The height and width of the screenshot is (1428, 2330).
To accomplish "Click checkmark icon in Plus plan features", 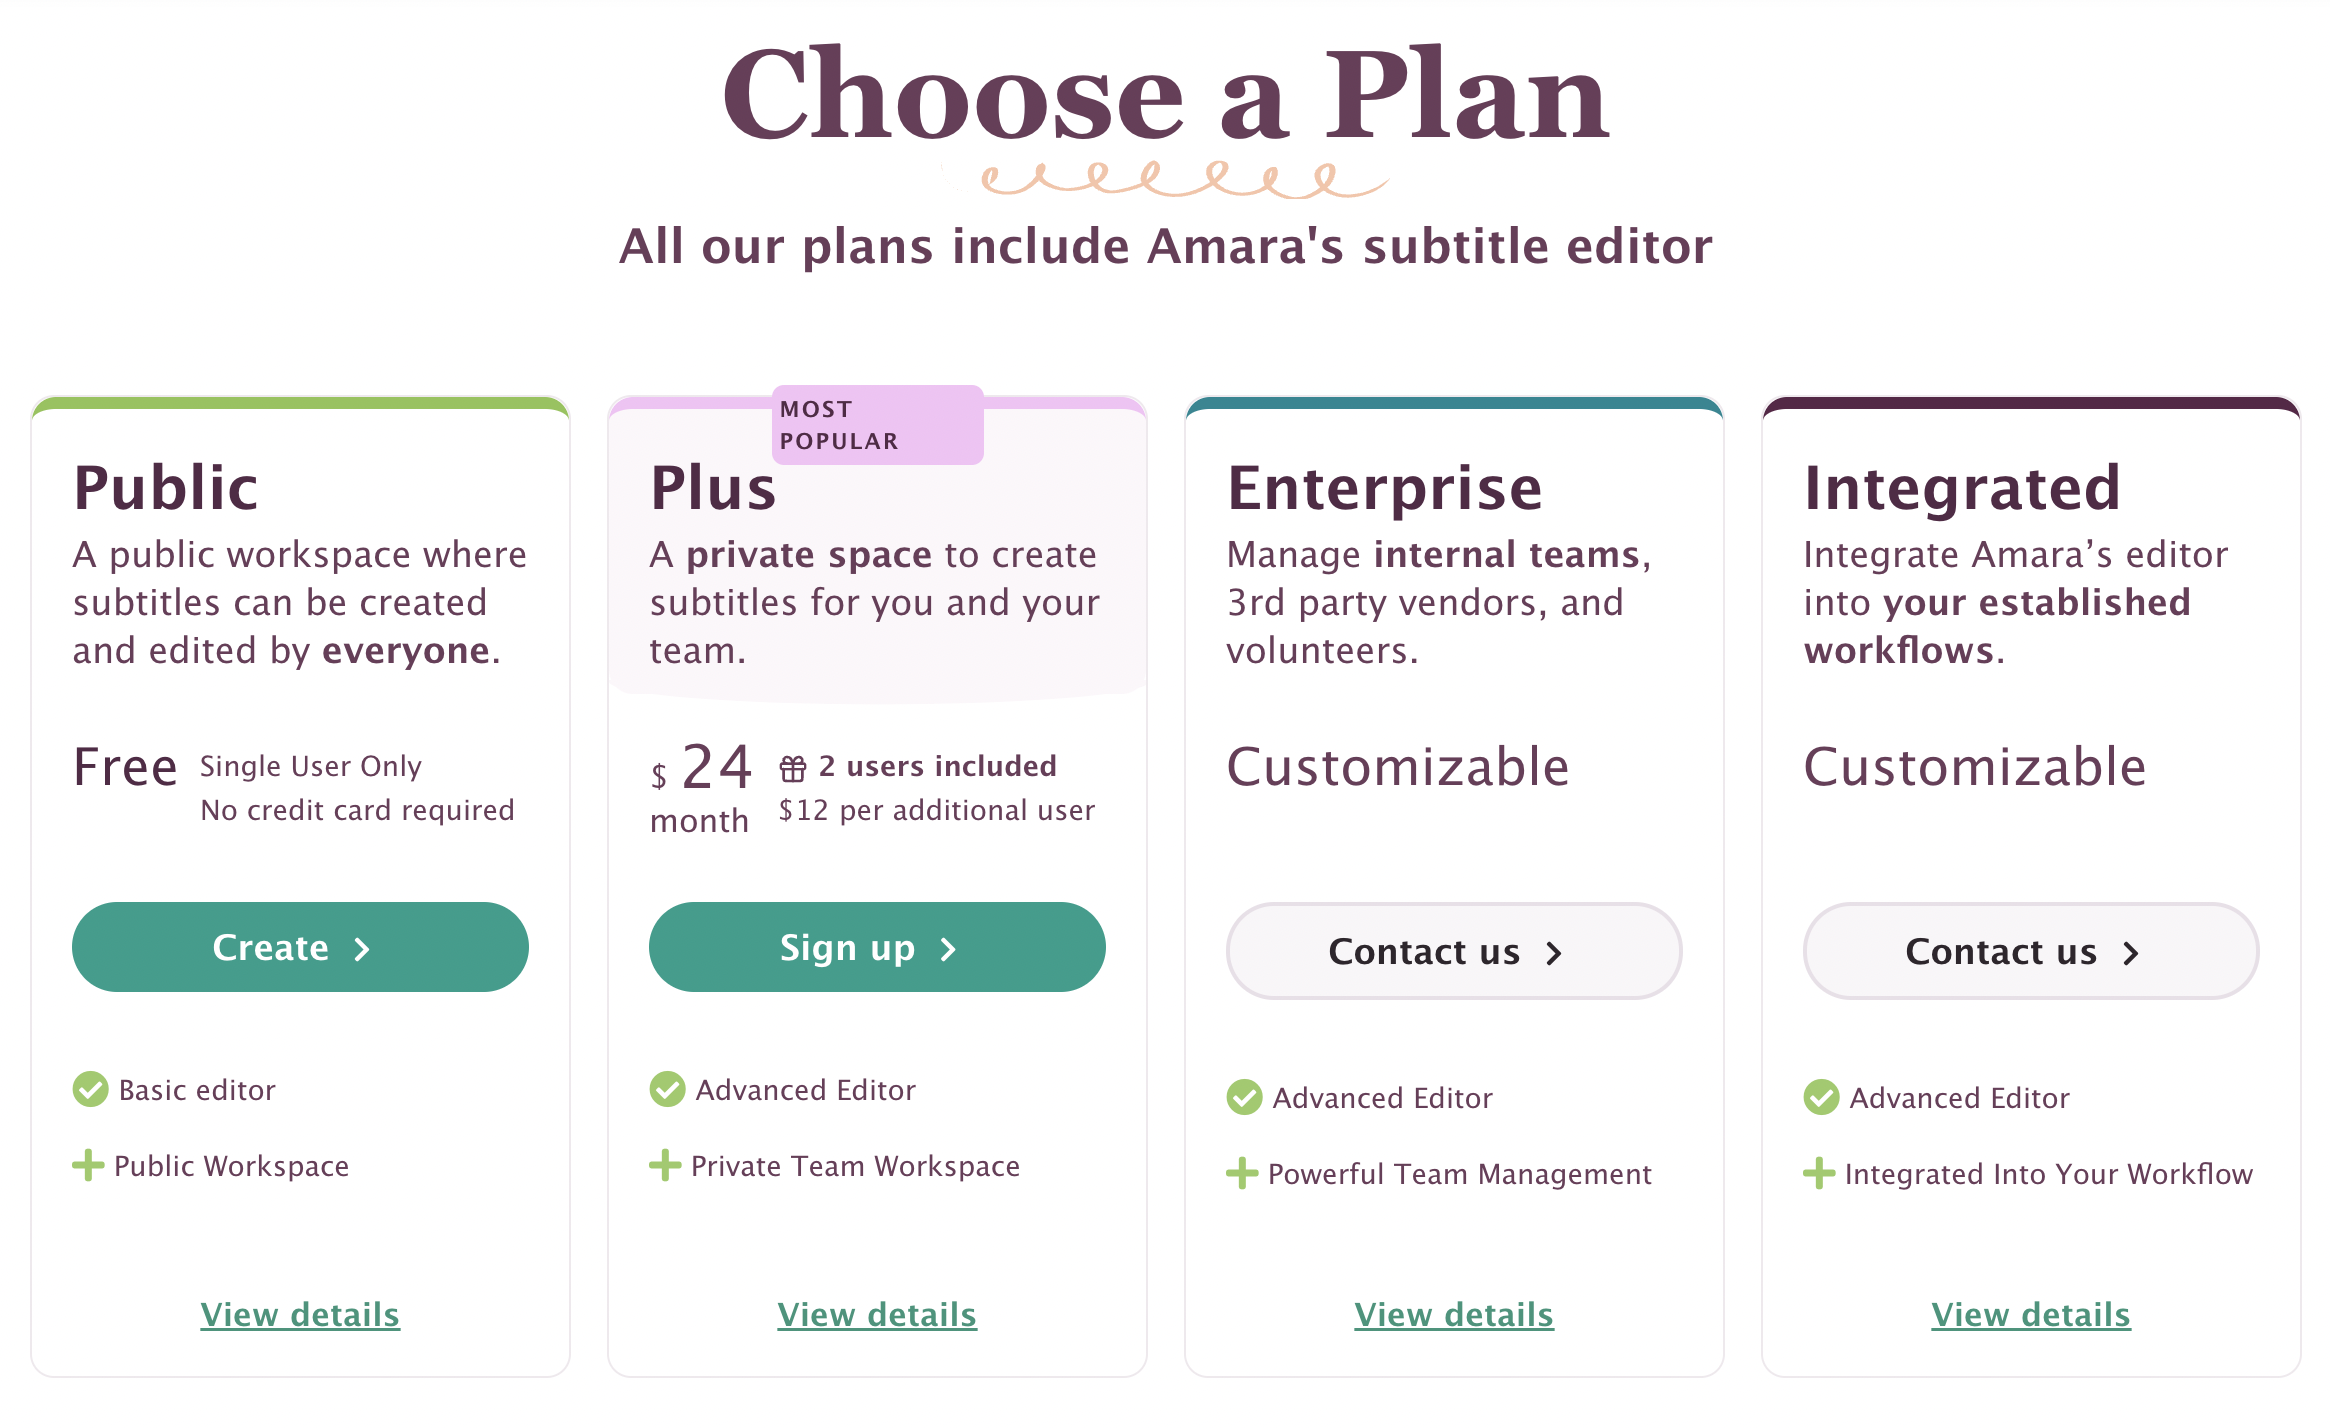I will (667, 1089).
